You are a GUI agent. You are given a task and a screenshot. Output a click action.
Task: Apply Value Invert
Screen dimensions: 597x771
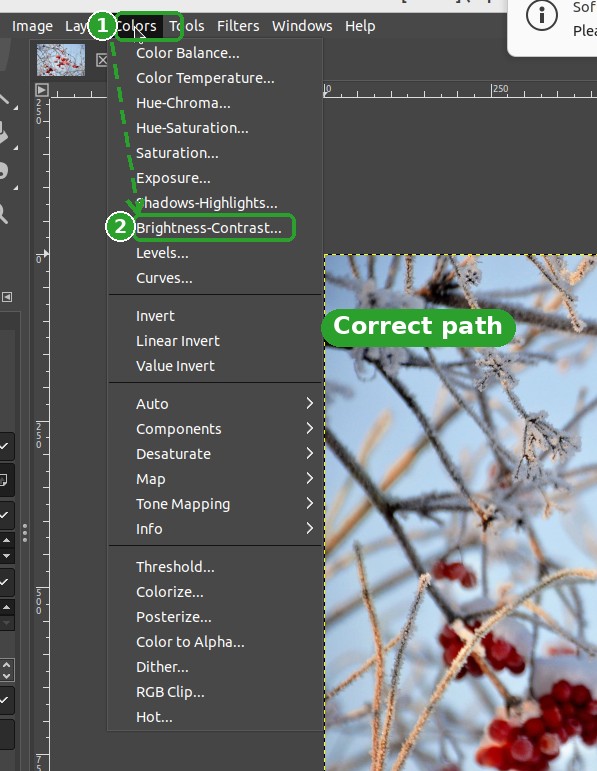[x=215, y=366]
